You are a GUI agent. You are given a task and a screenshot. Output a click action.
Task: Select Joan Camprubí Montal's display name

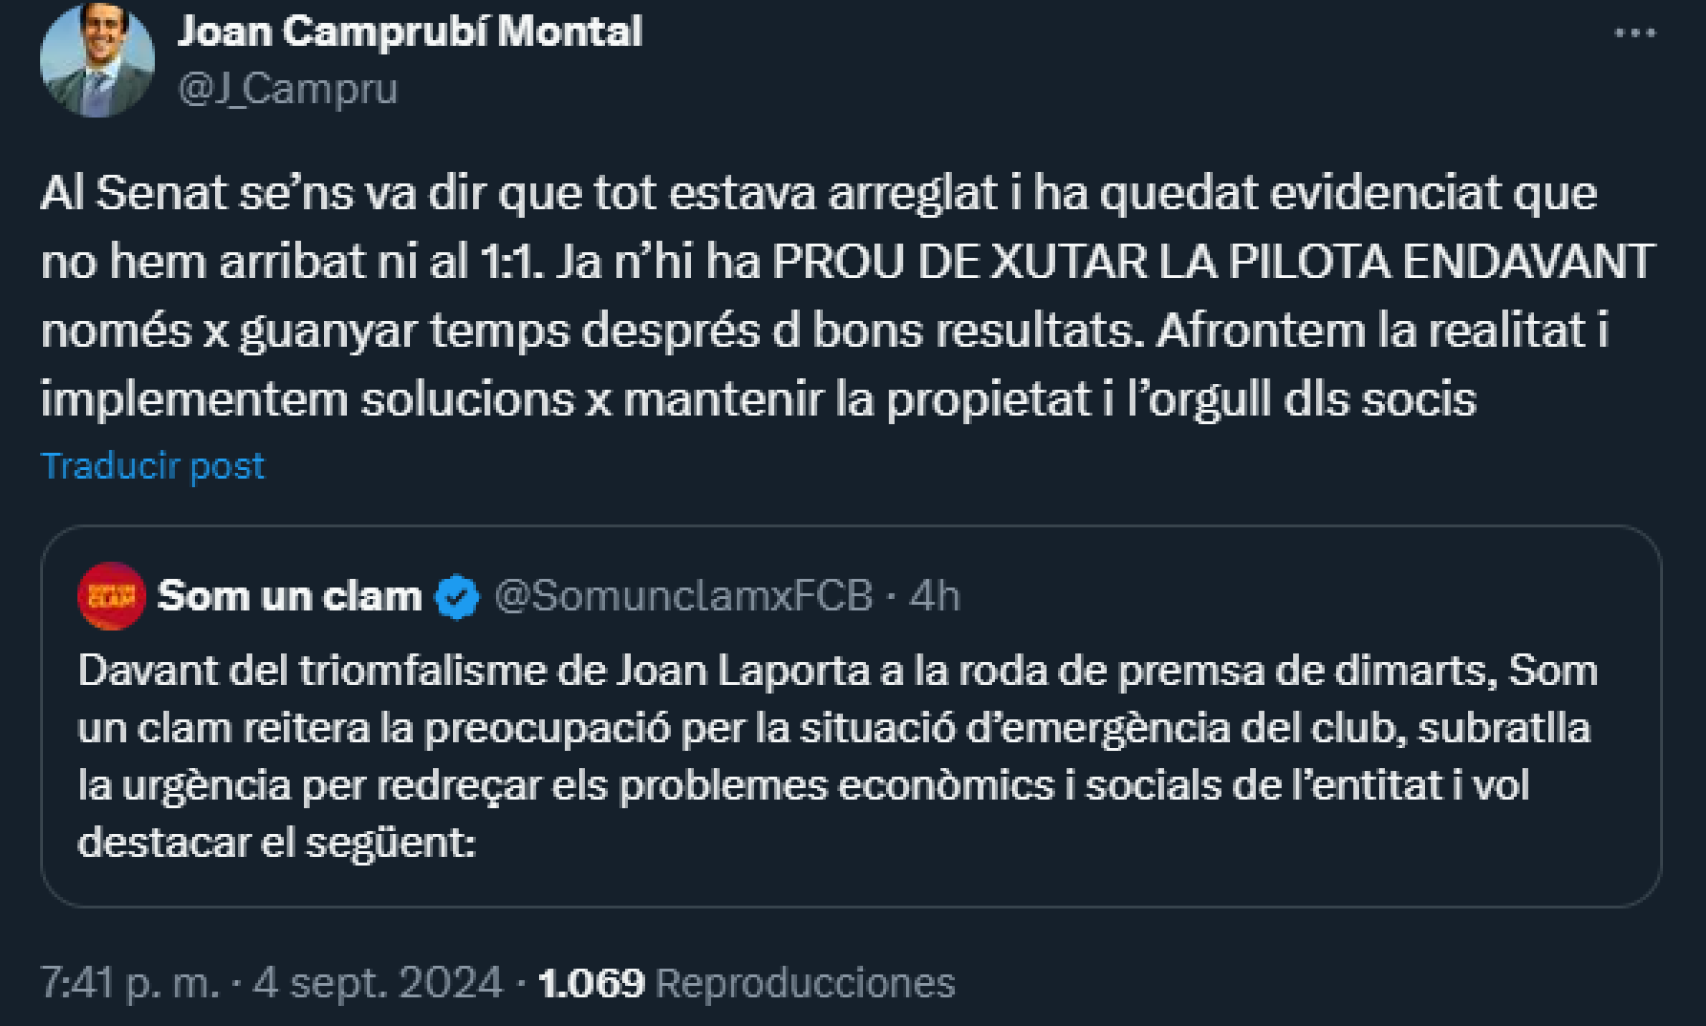click(410, 30)
